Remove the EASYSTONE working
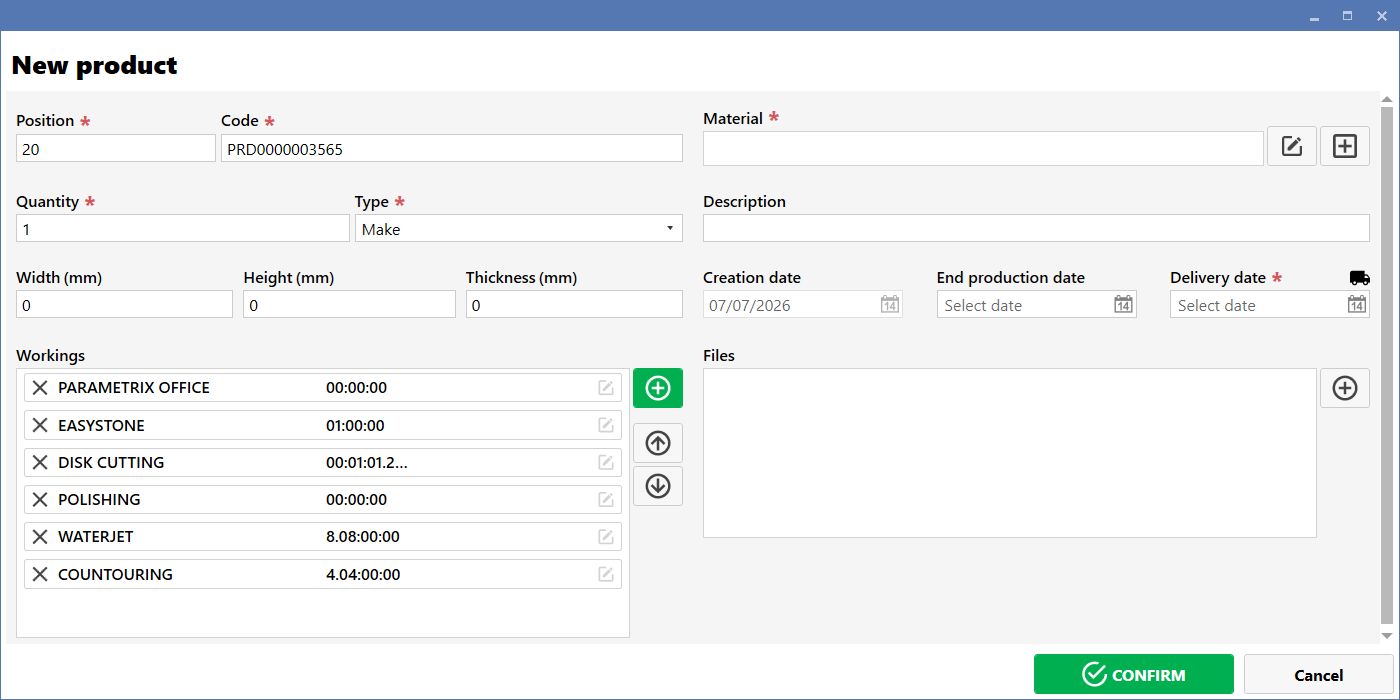This screenshot has width=1400, height=700. [40, 425]
